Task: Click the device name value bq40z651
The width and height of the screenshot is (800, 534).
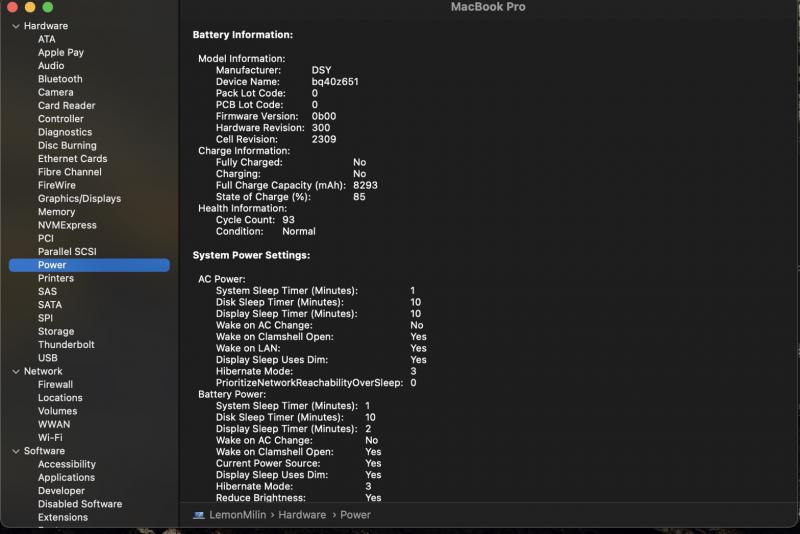Action: (x=335, y=82)
